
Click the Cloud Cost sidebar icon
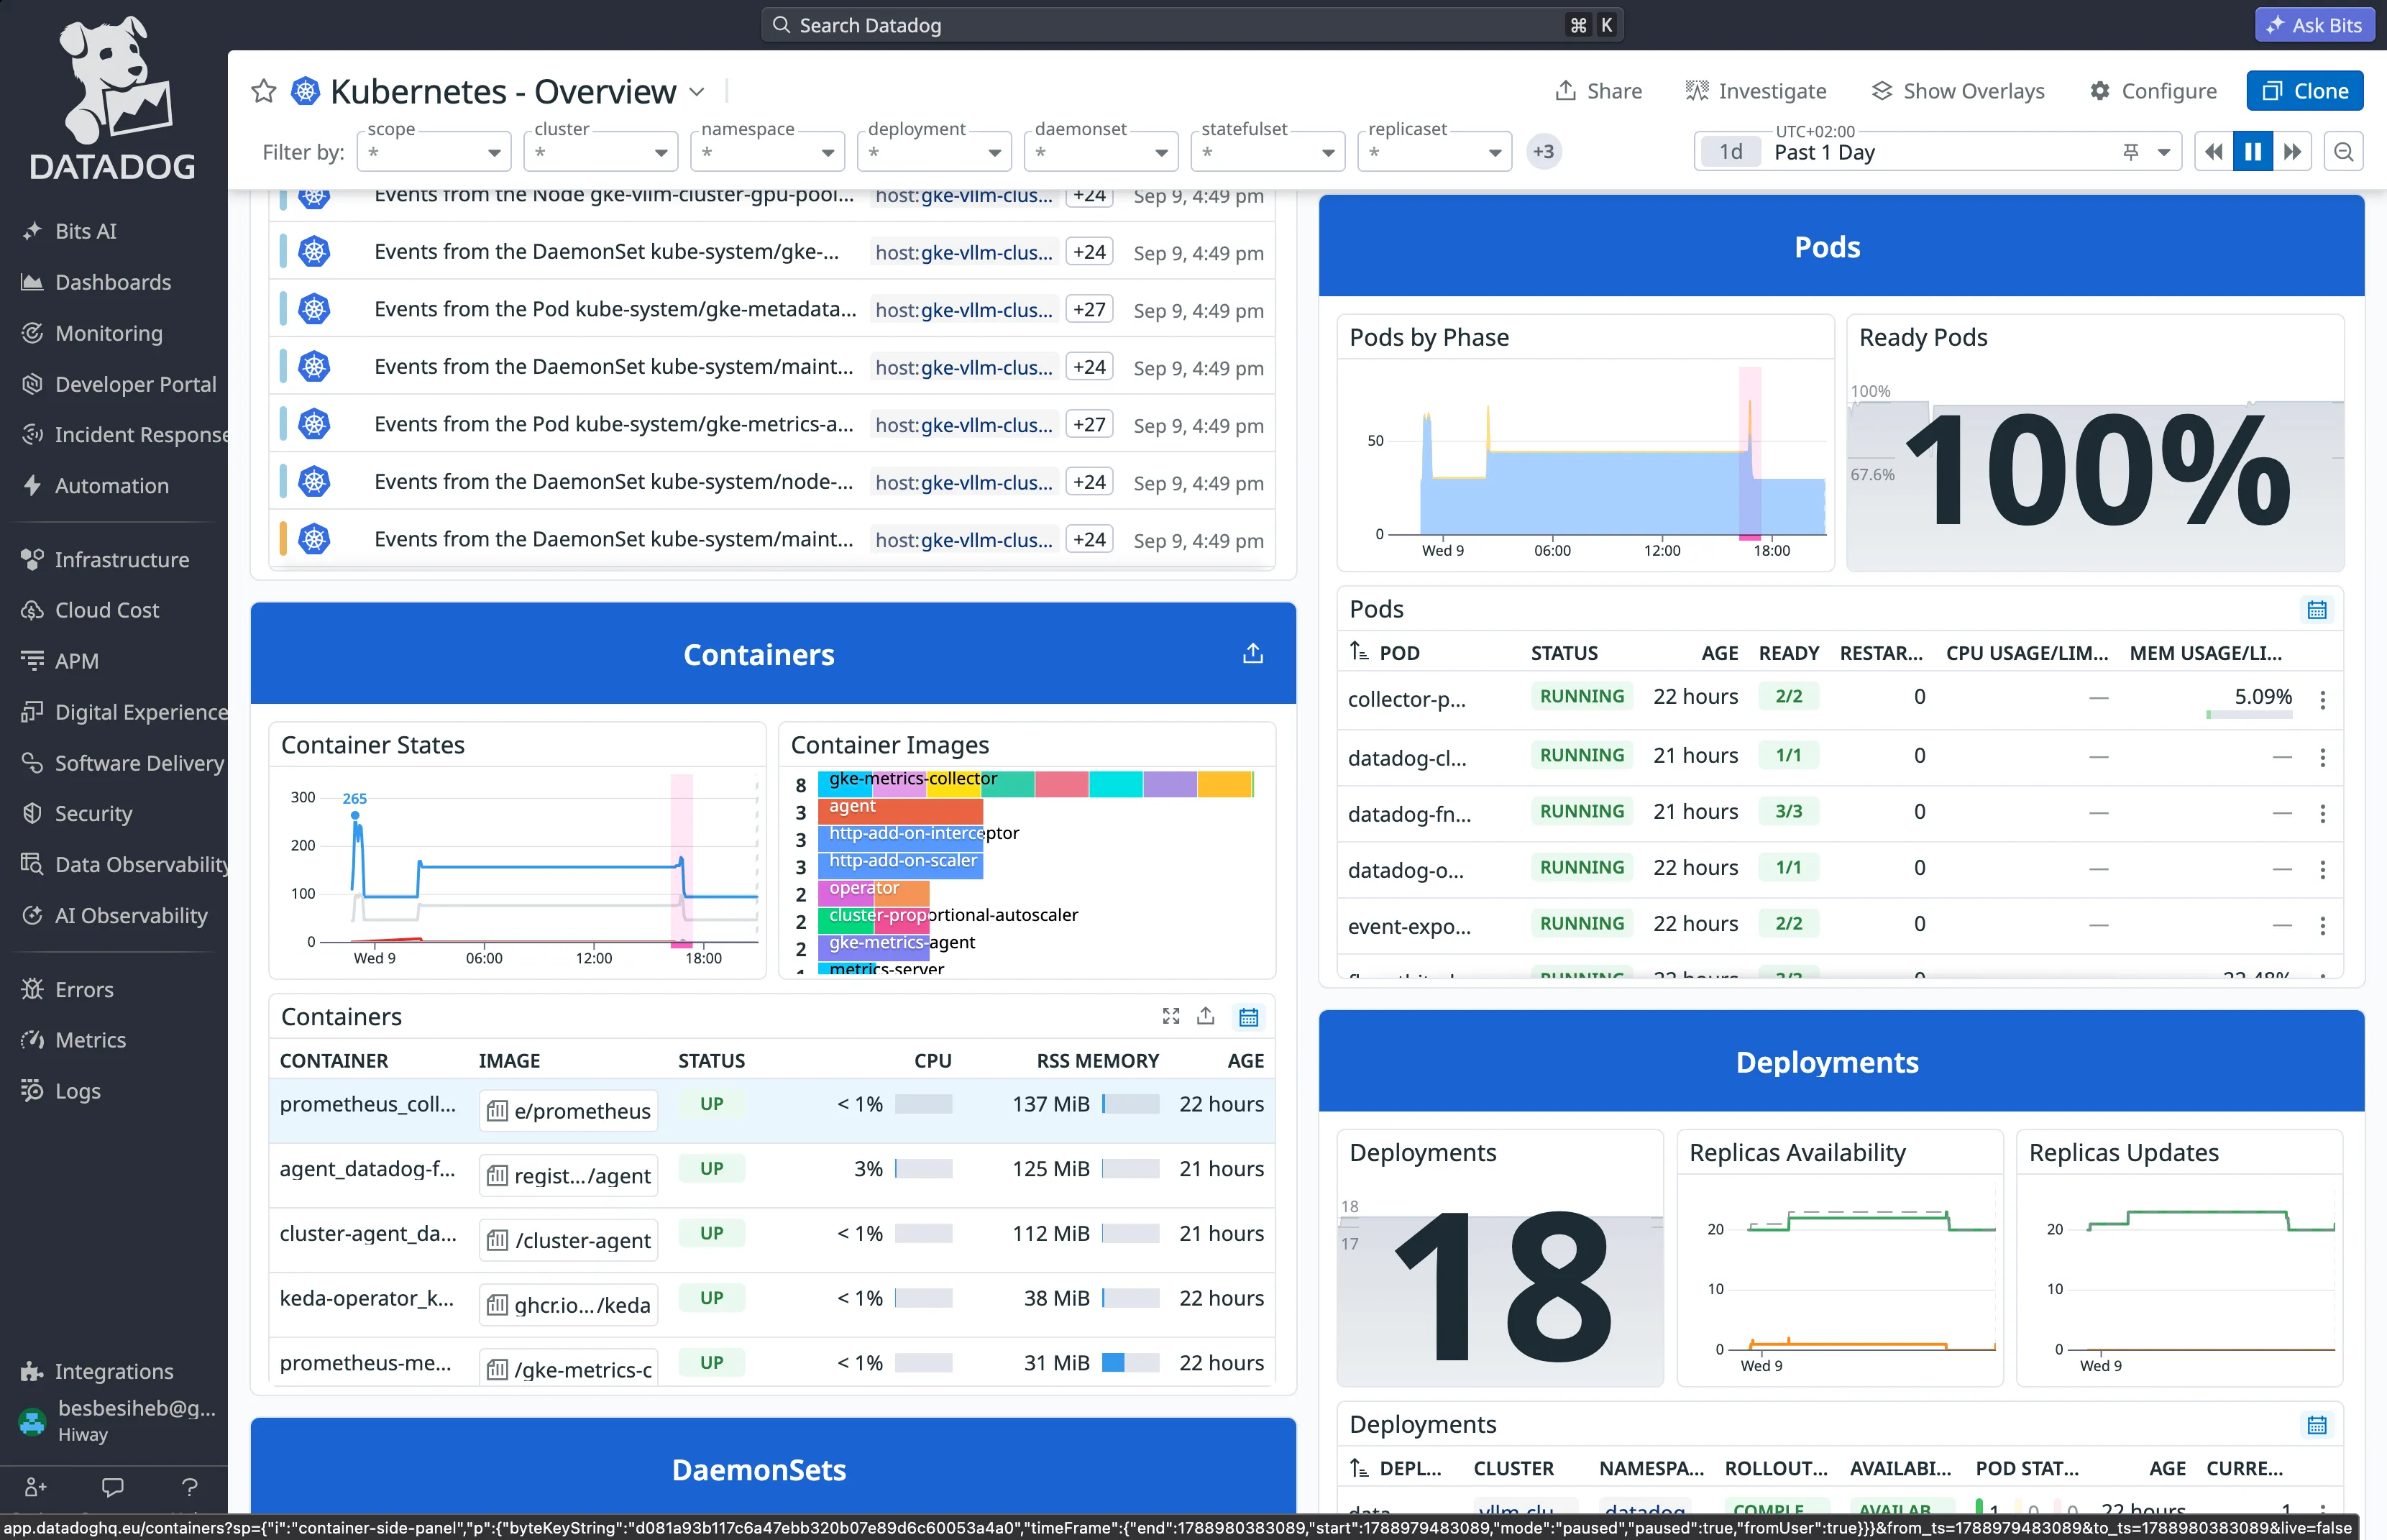(x=32, y=610)
